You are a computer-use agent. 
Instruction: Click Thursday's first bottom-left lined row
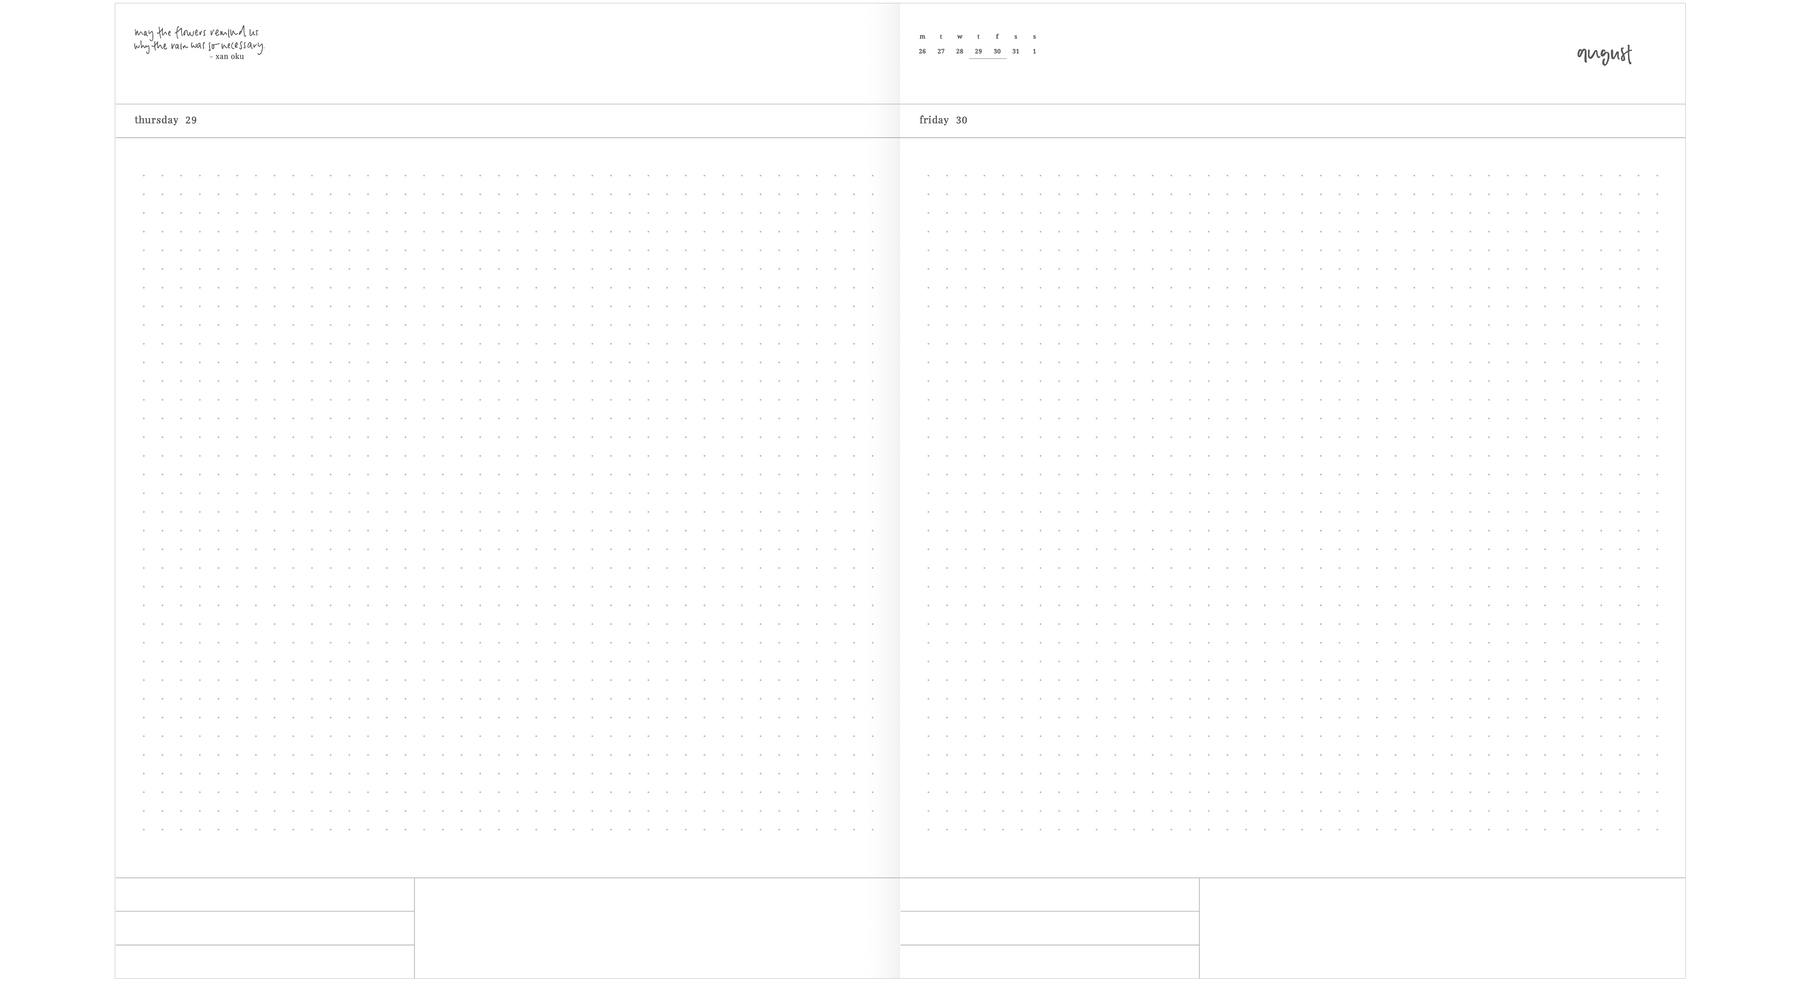pyautogui.click(x=265, y=894)
